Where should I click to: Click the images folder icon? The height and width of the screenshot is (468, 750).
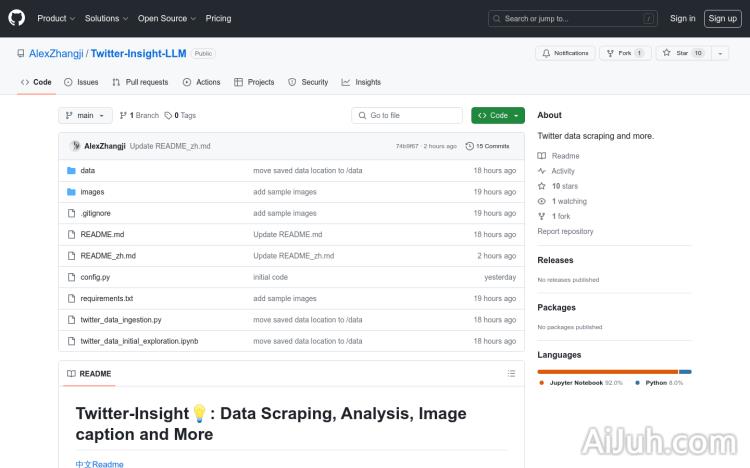point(71,192)
